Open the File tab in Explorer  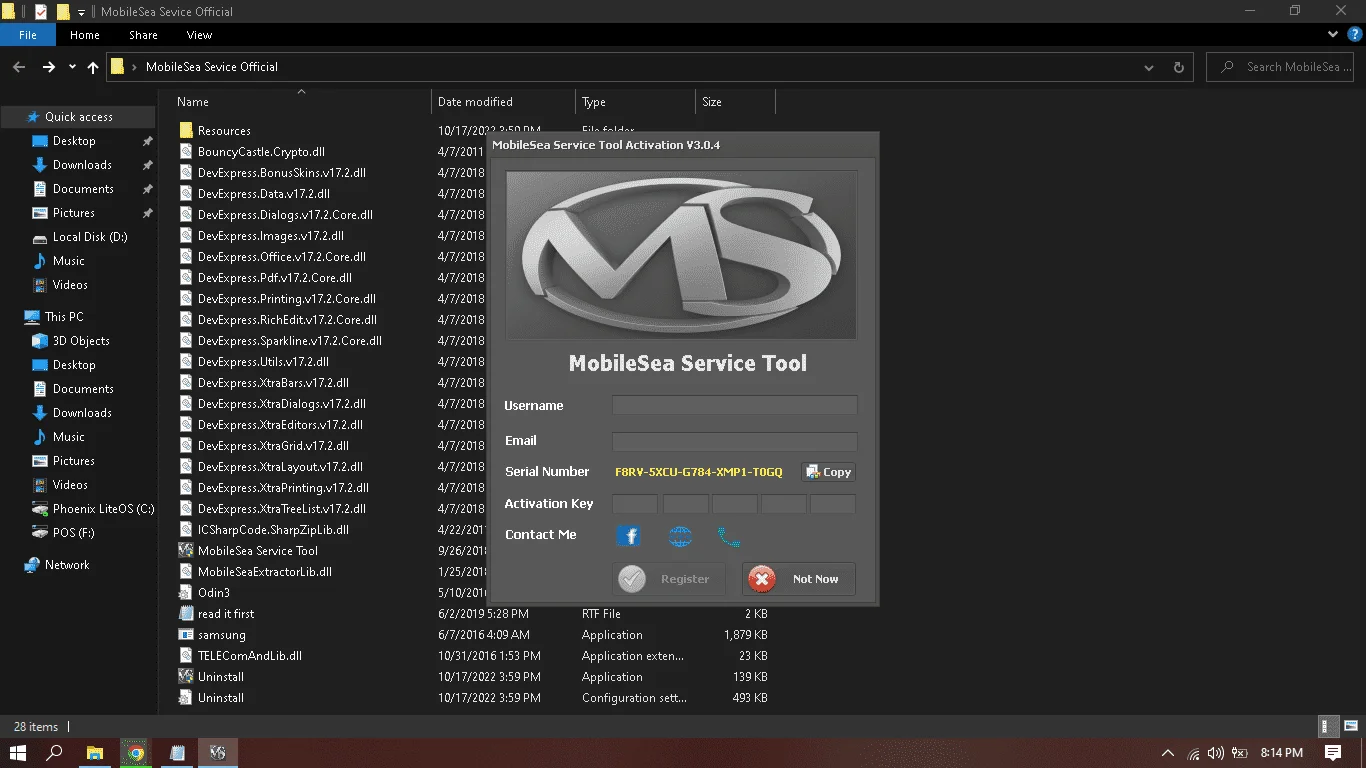(28, 35)
